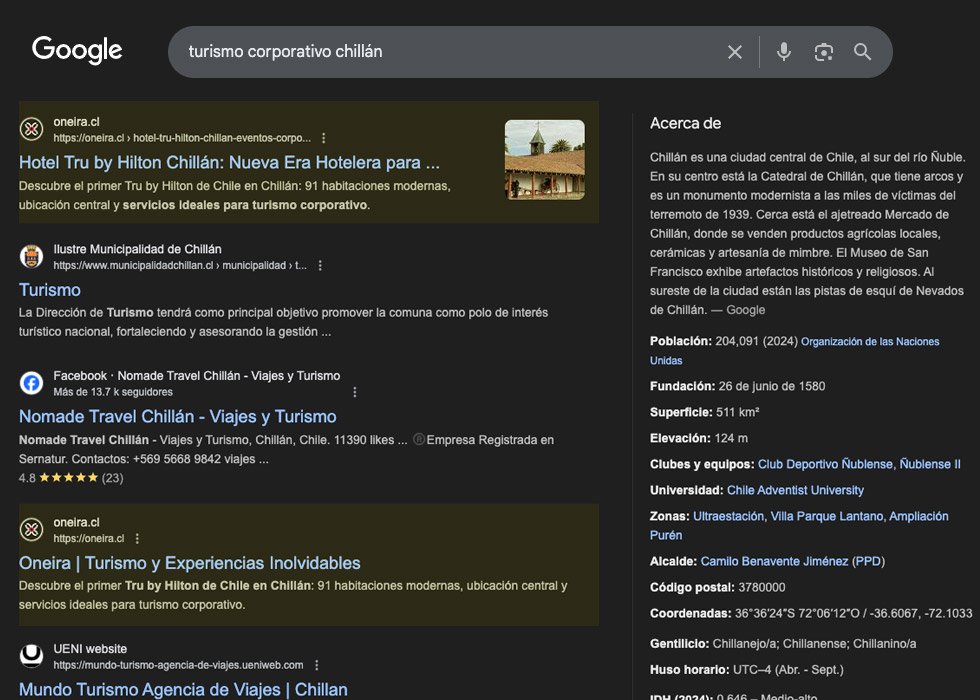The height and width of the screenshot is (700, 980).
Task: Open the Turismo municipal result link
Action: pos(50,290)
